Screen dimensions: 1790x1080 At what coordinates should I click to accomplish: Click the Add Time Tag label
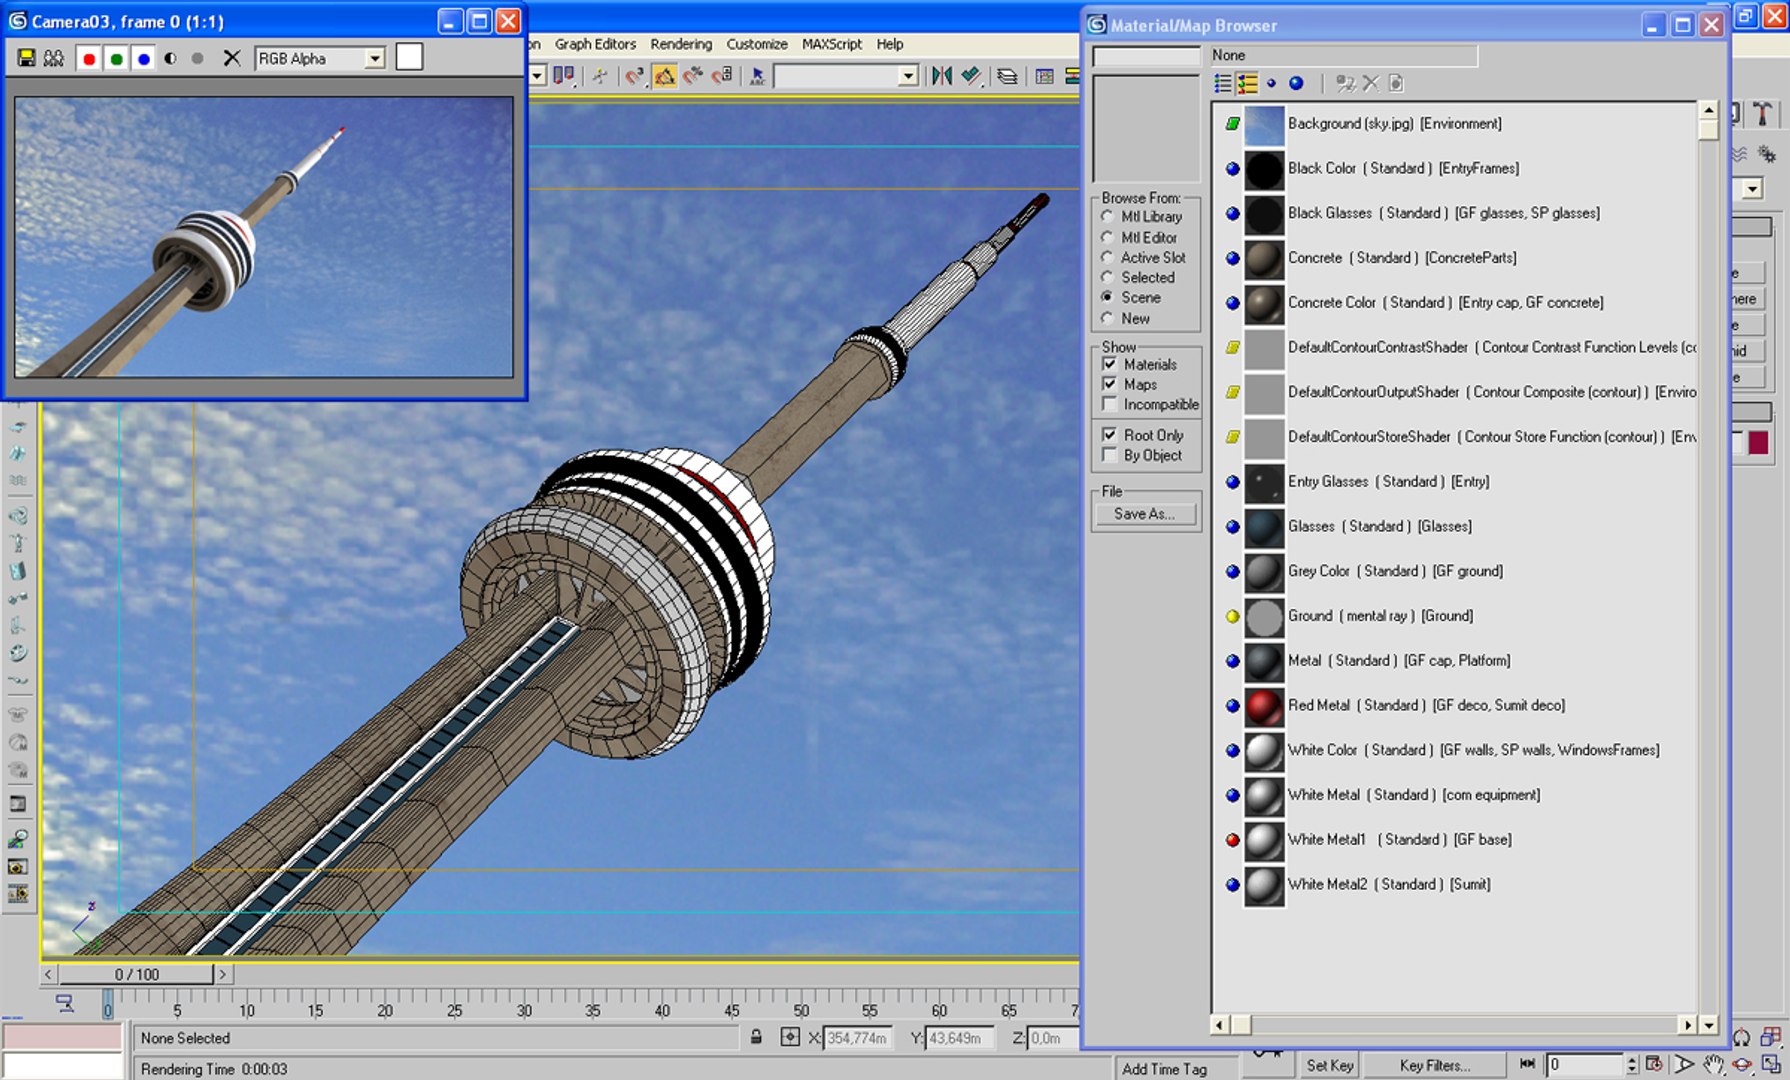tap(1164, 1069)
